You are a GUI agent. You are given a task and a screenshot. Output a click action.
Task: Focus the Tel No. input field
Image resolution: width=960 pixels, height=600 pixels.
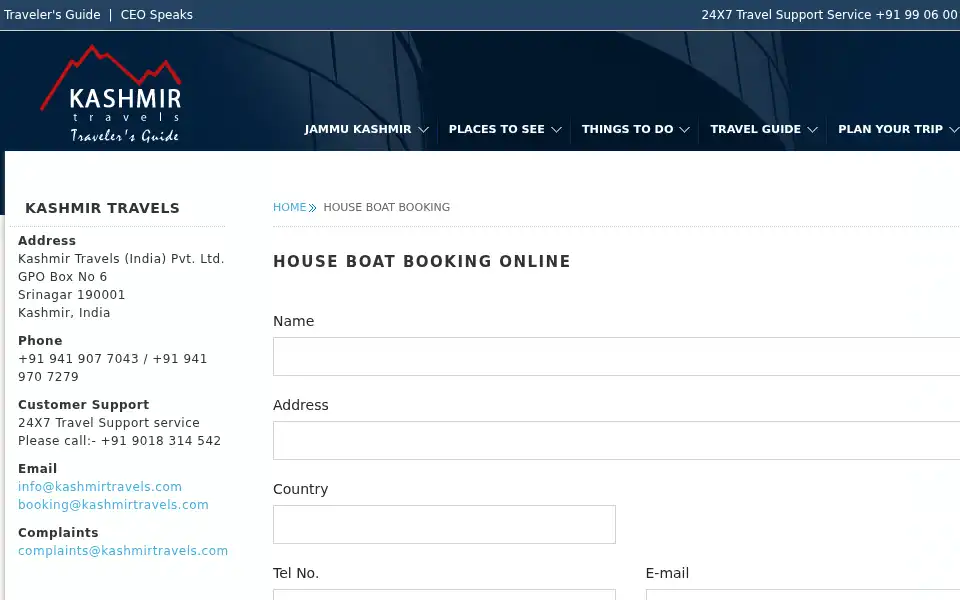444,594
